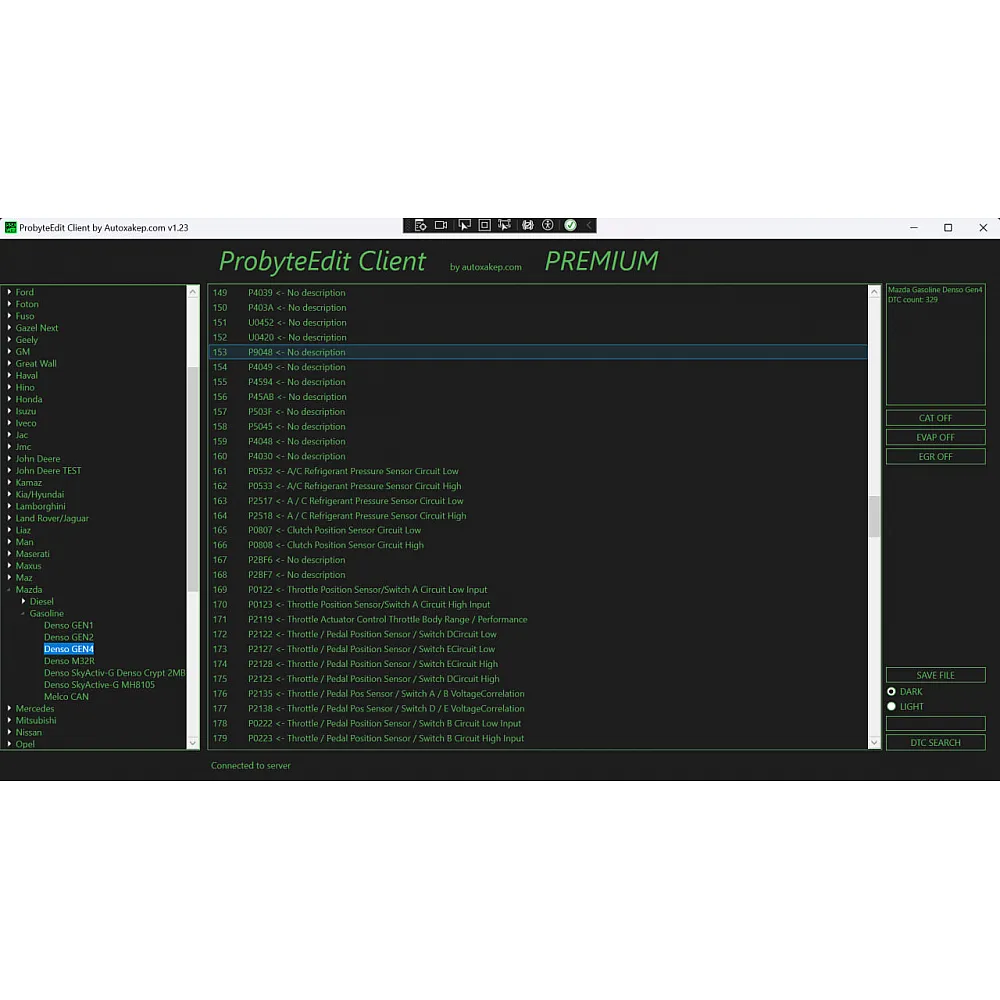This screenshot has width=1000, height=1000.
Task: Open Live Visual Tree icon in debug toolbar
Action: coord(420,226)
